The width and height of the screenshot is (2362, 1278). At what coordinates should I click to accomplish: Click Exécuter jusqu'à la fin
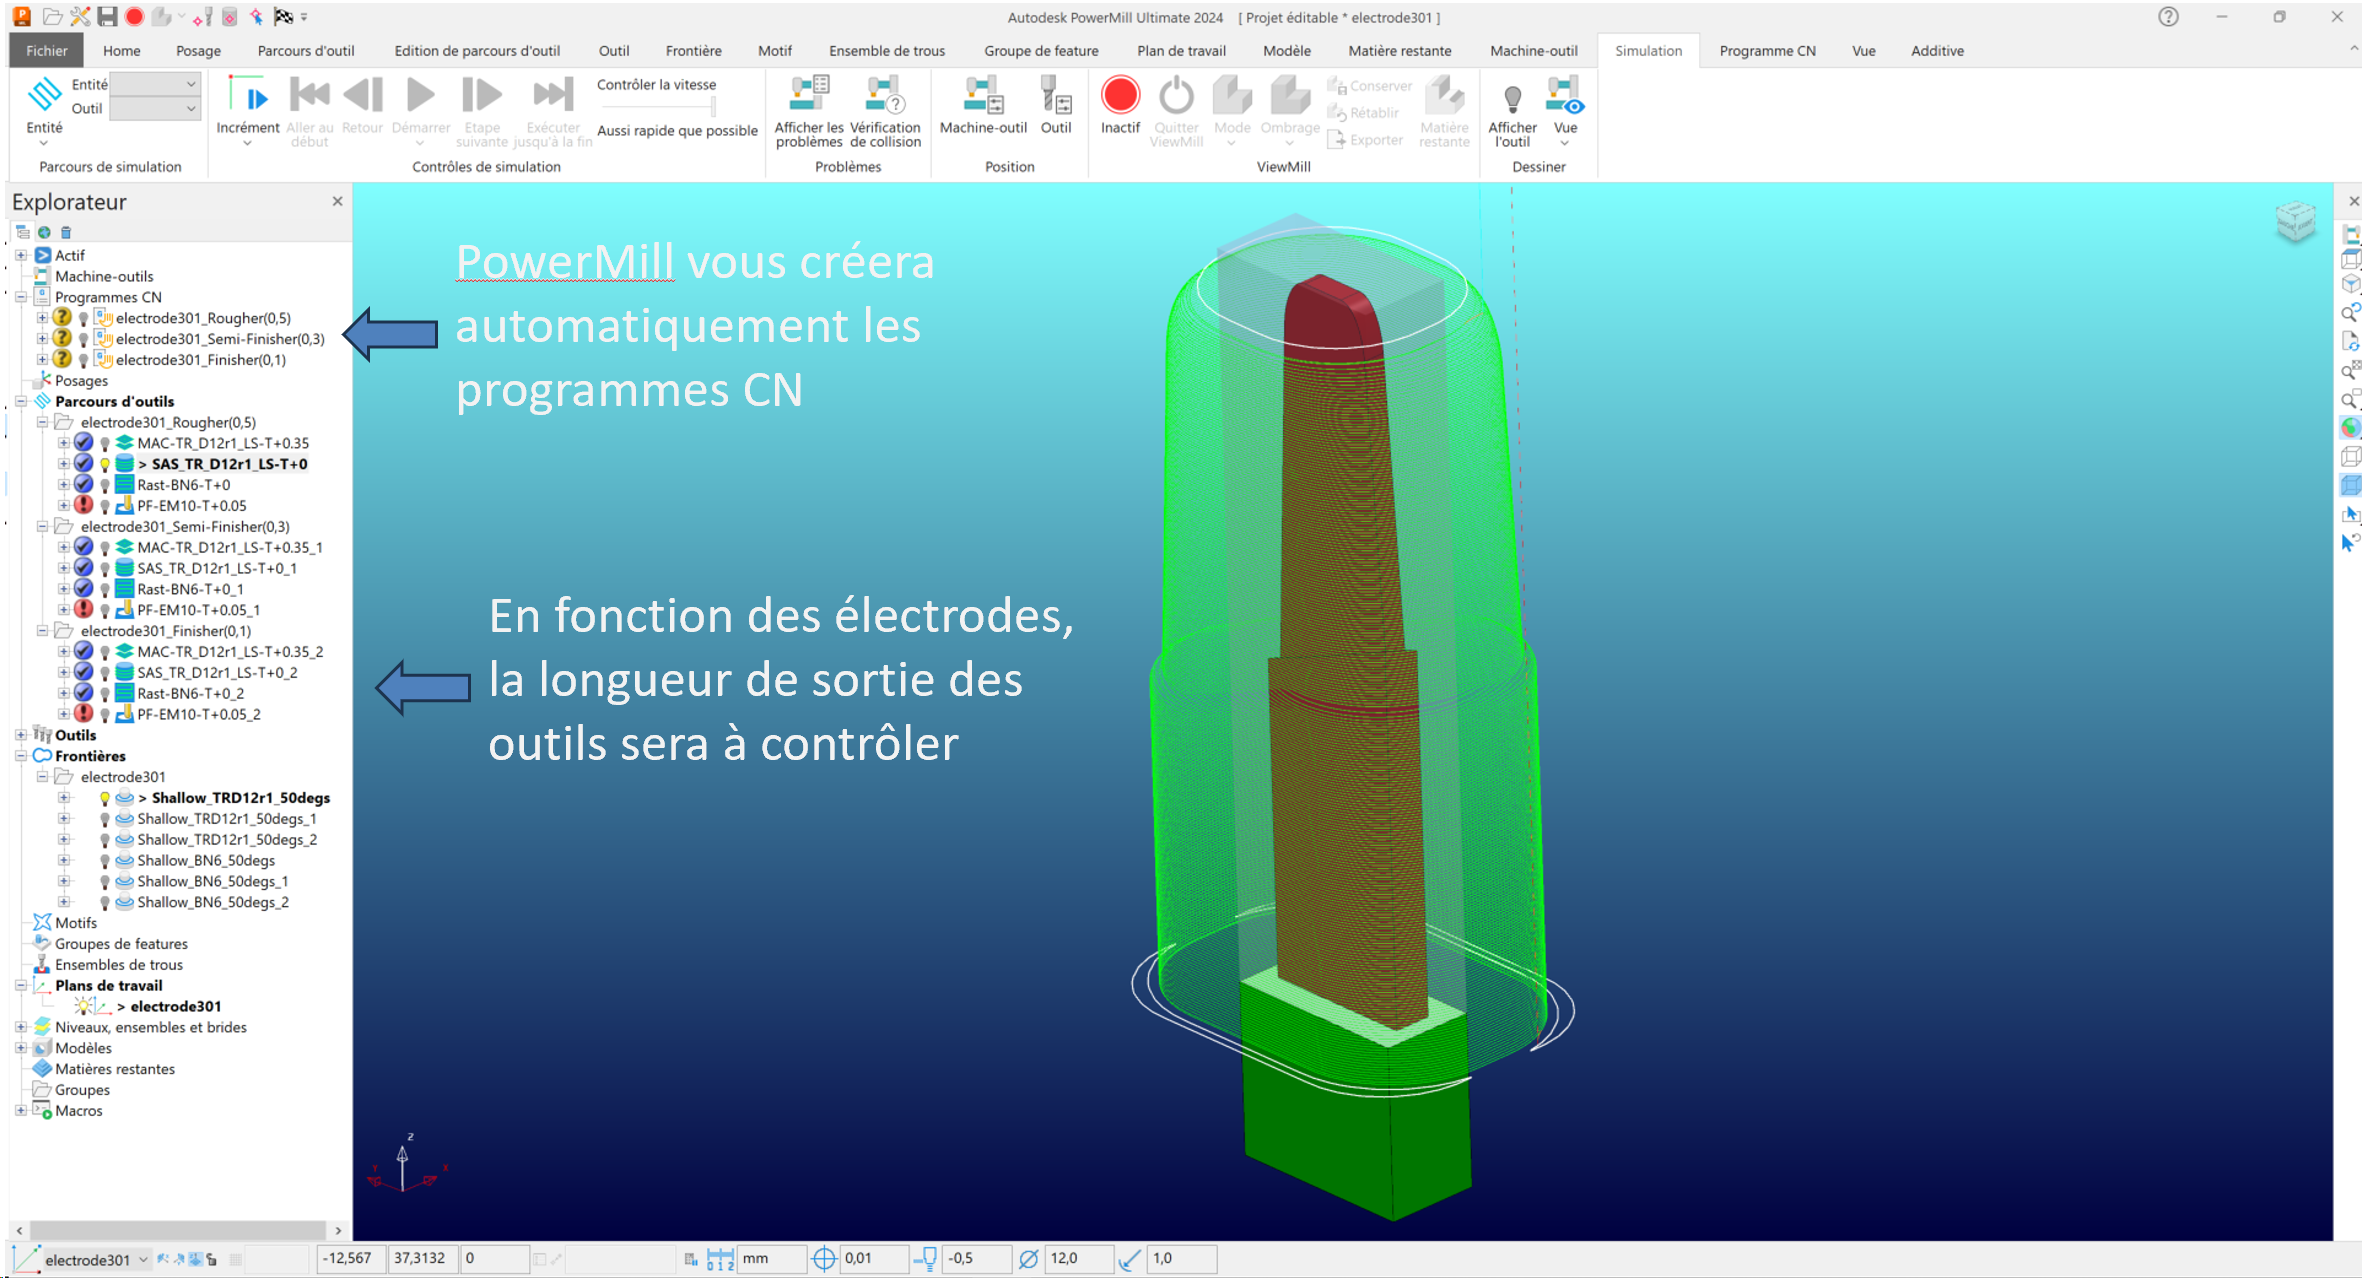[553, 111]
